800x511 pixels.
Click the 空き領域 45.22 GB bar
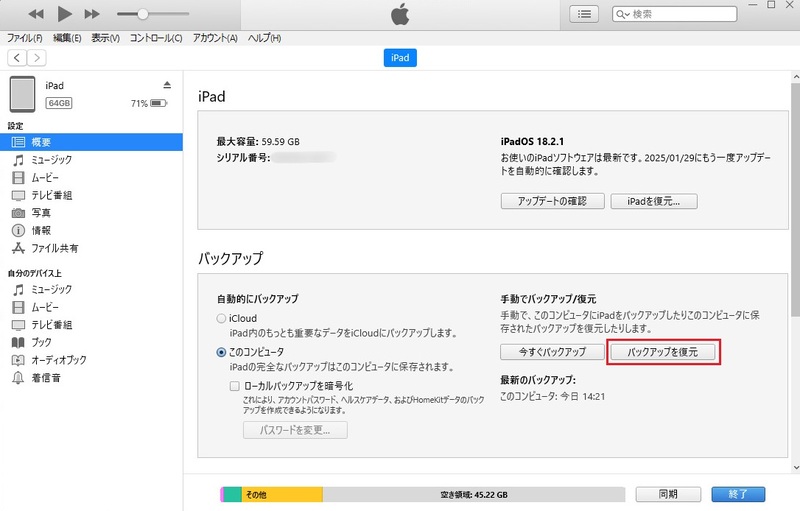click(474, 494)
